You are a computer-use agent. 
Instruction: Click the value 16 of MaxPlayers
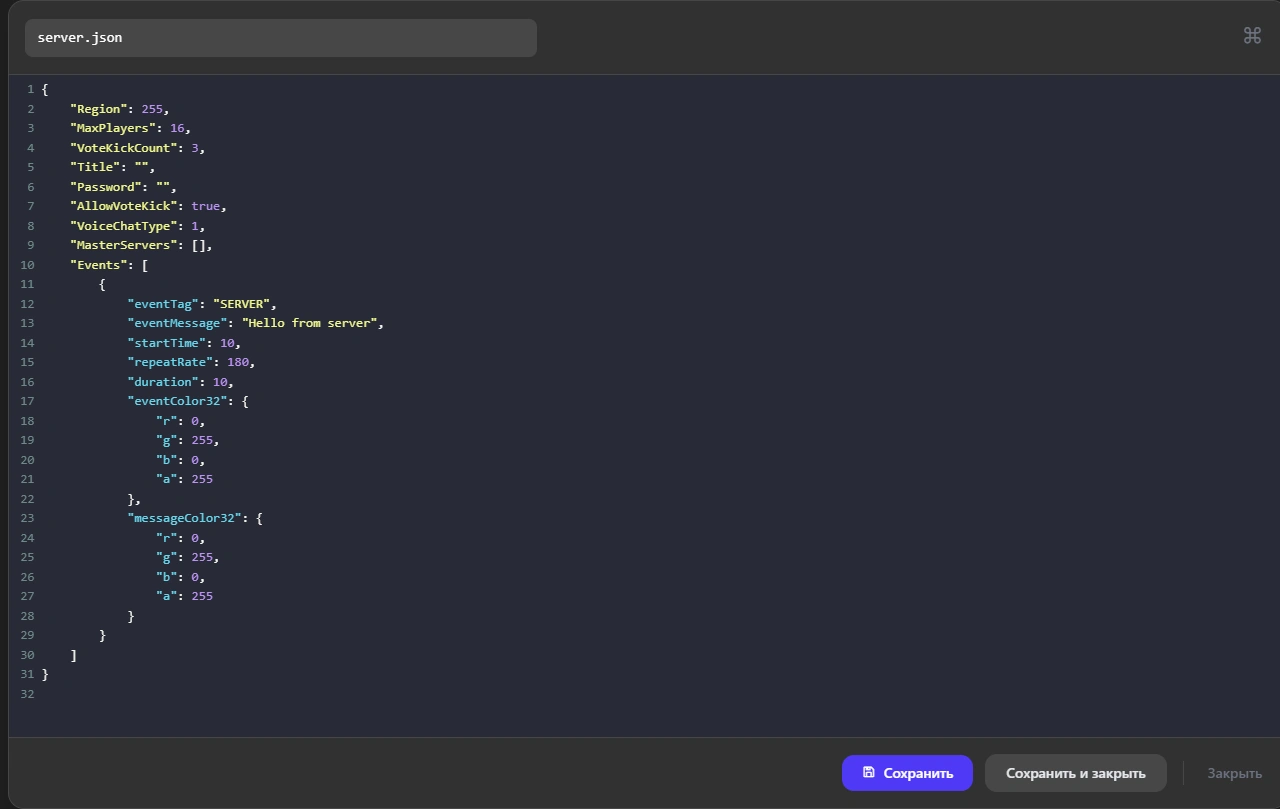177,128
